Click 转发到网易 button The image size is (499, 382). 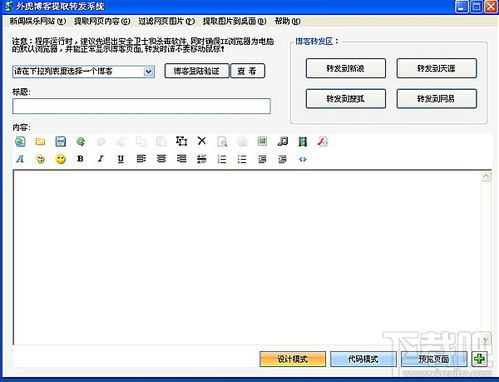click(x=436, y=99)
